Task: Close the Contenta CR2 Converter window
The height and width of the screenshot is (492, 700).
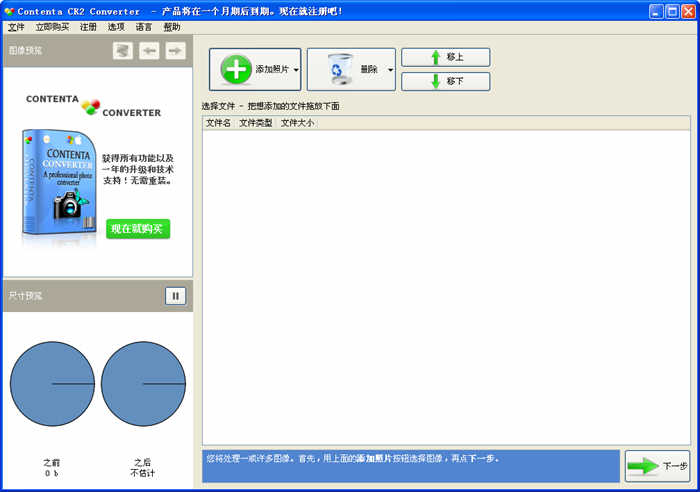Action: point(688,12)
